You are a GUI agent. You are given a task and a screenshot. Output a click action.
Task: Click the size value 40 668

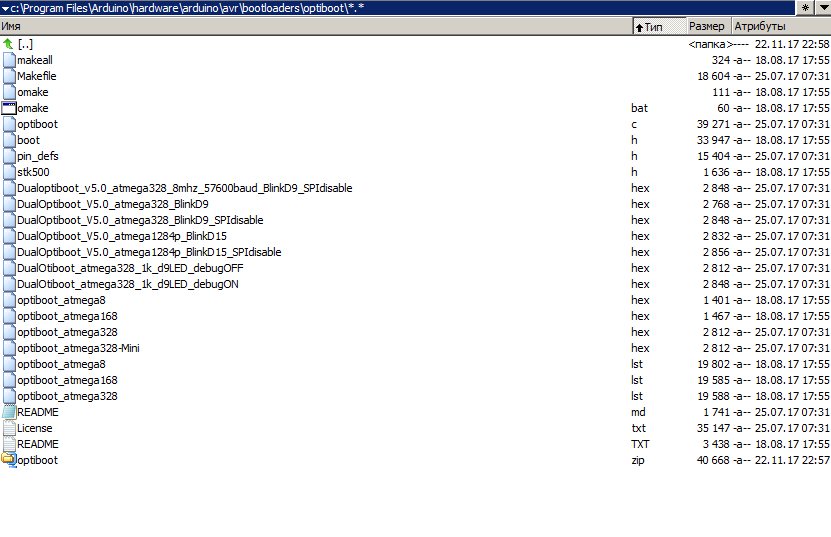[713, 460]
